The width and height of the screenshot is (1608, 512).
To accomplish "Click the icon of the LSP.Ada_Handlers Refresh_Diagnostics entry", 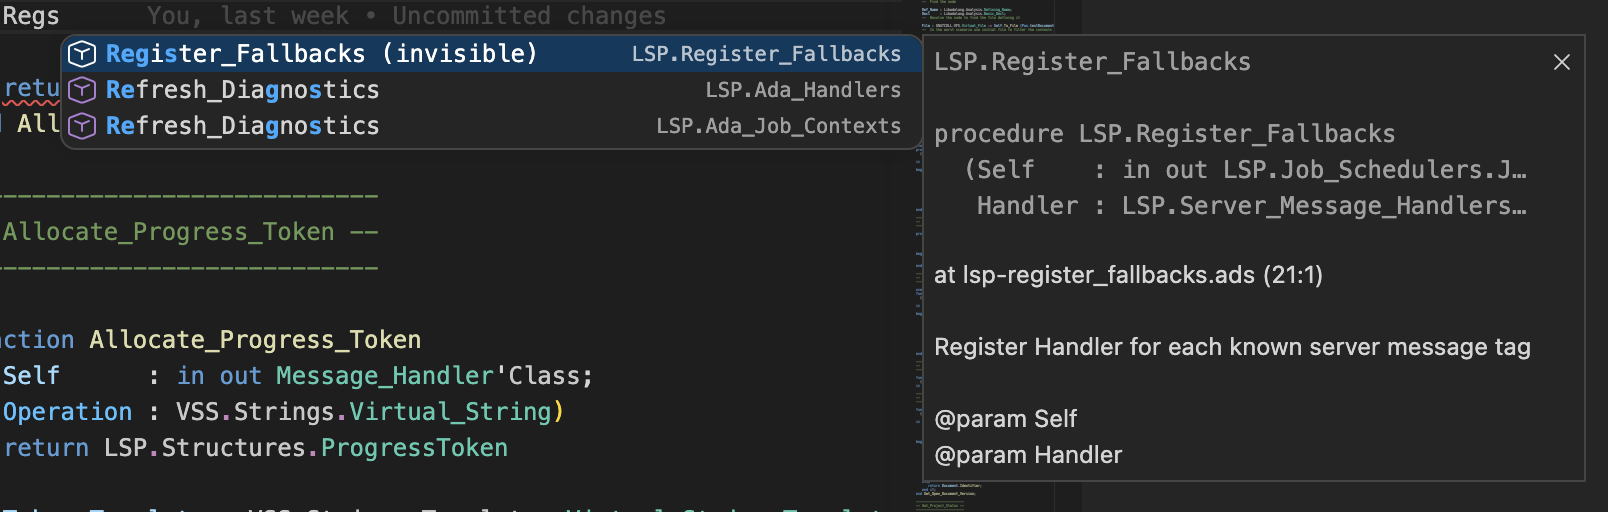I will click(82, 90).
